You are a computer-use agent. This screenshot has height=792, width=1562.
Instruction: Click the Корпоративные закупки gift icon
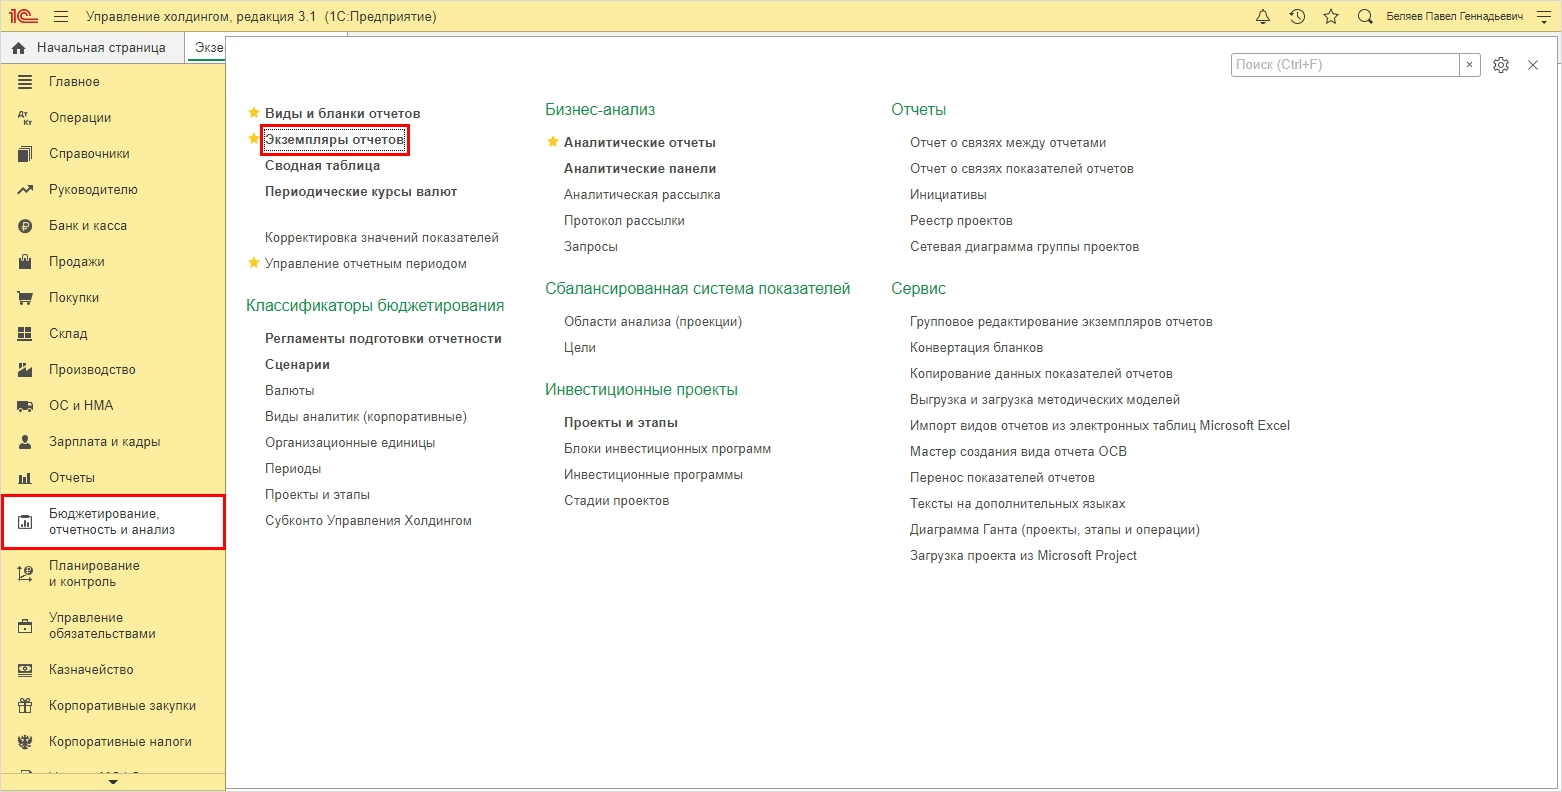[26, 706]
